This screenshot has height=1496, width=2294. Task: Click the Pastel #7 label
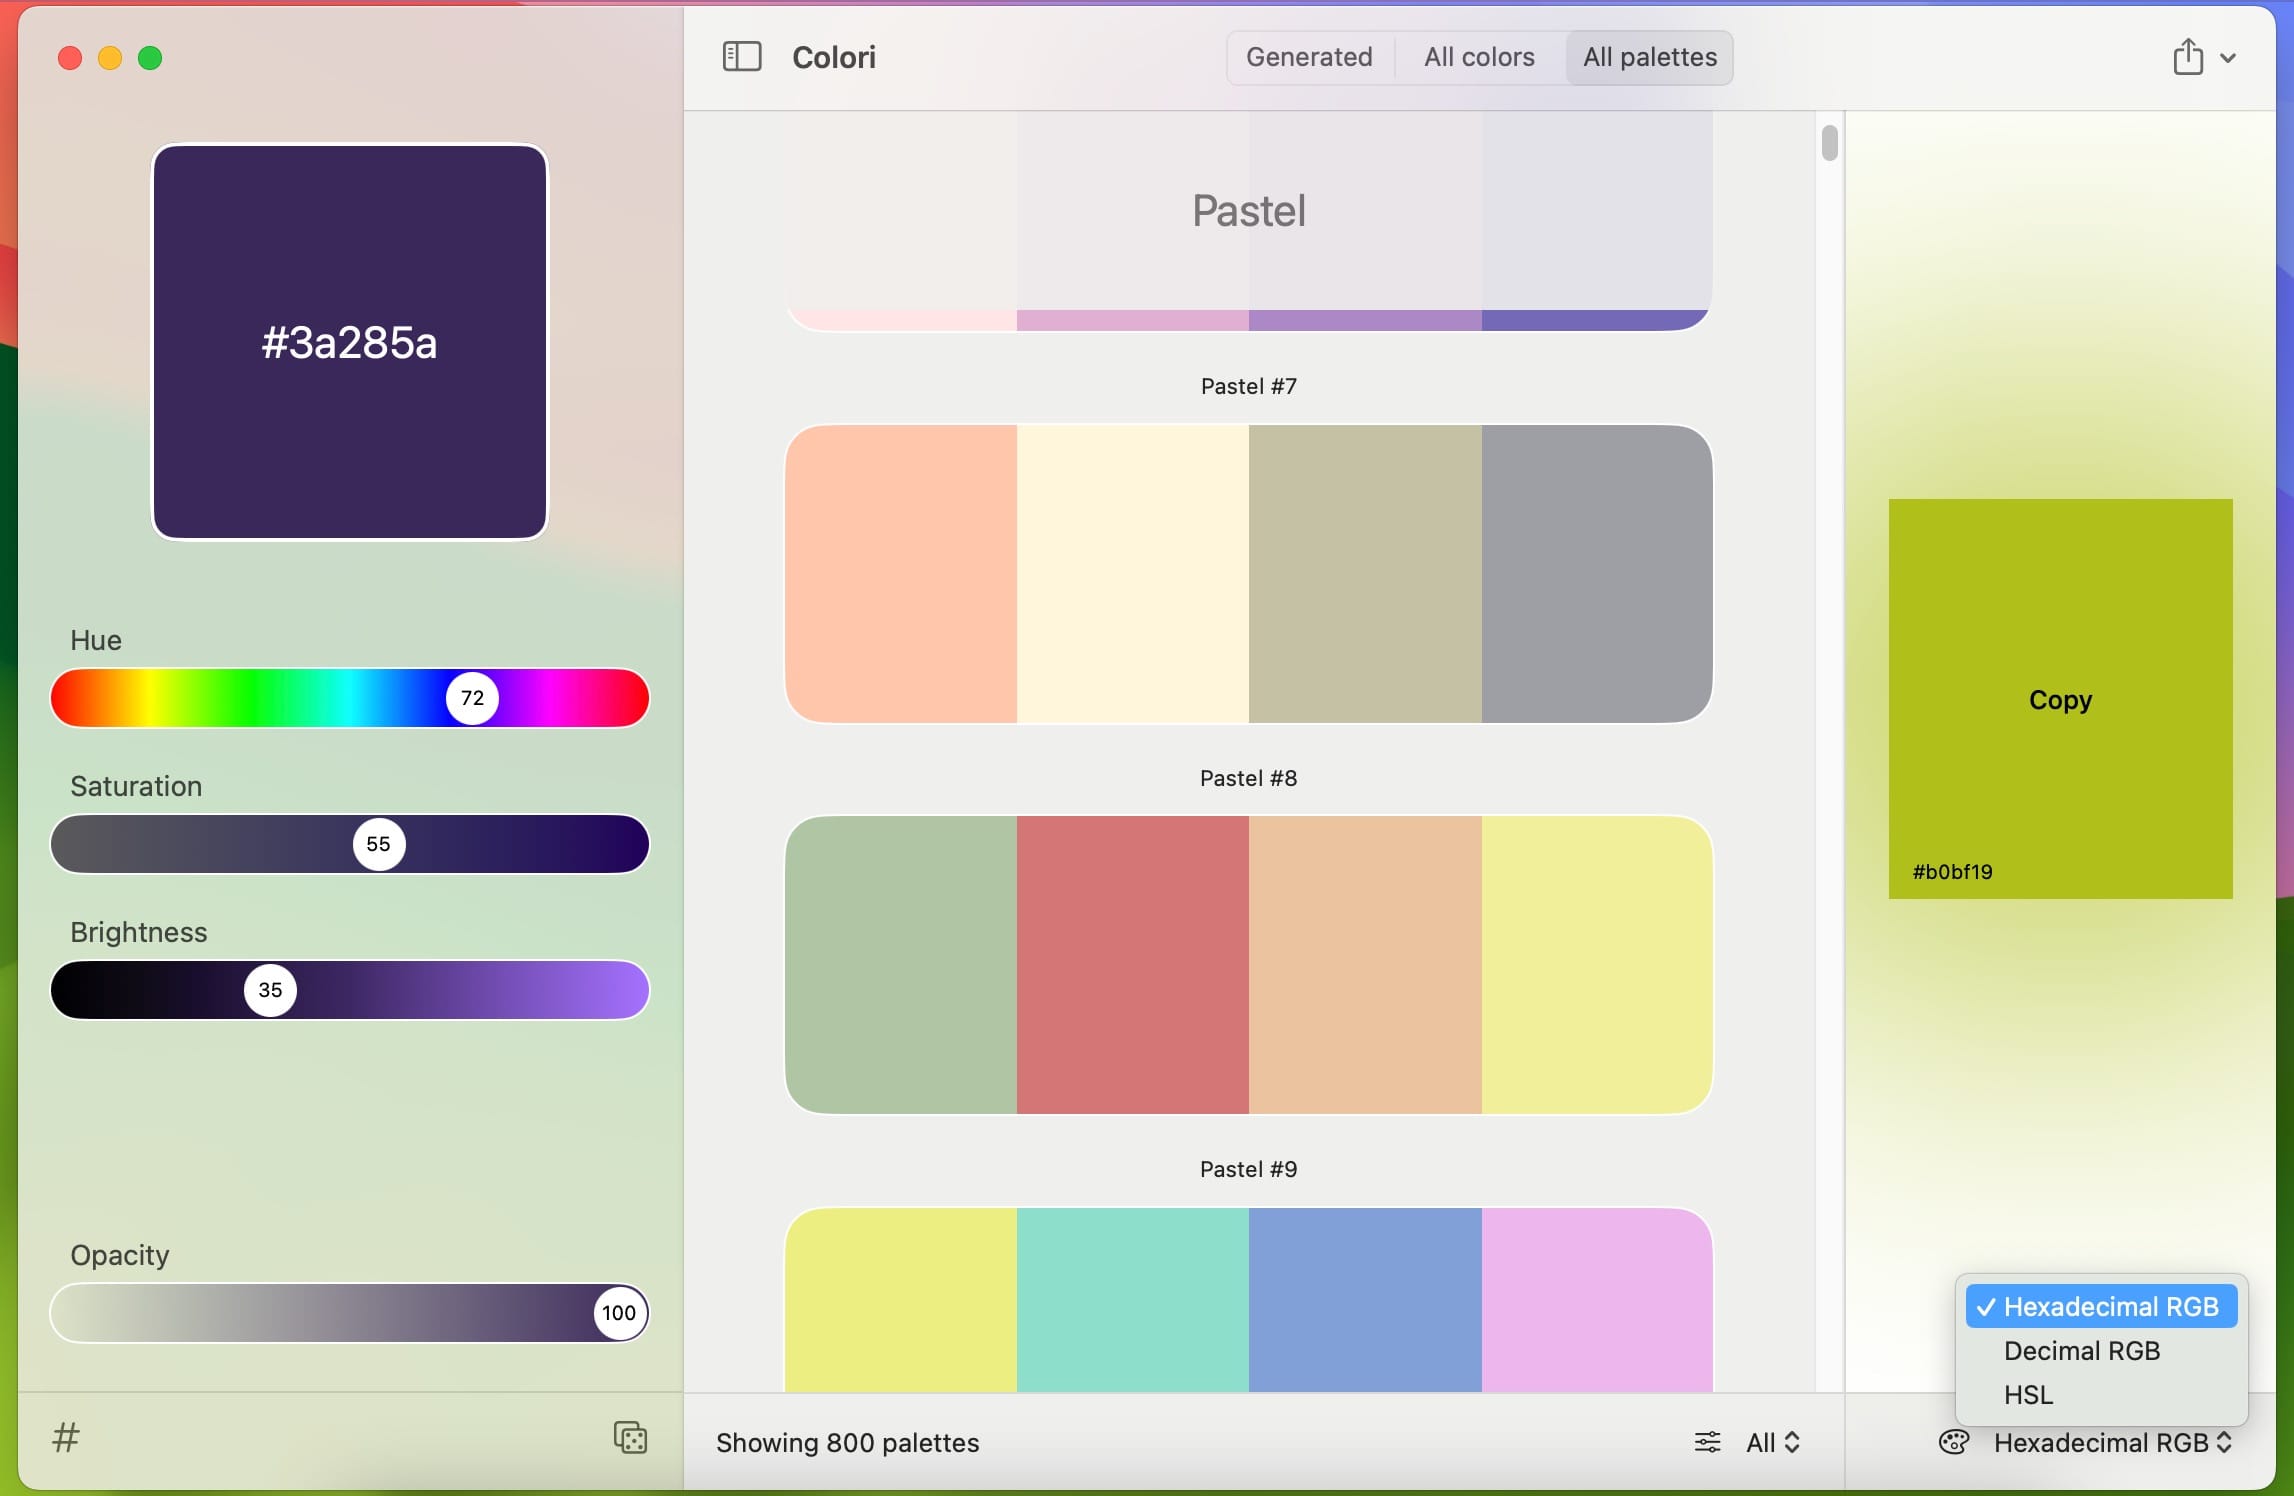point(1249,386)
